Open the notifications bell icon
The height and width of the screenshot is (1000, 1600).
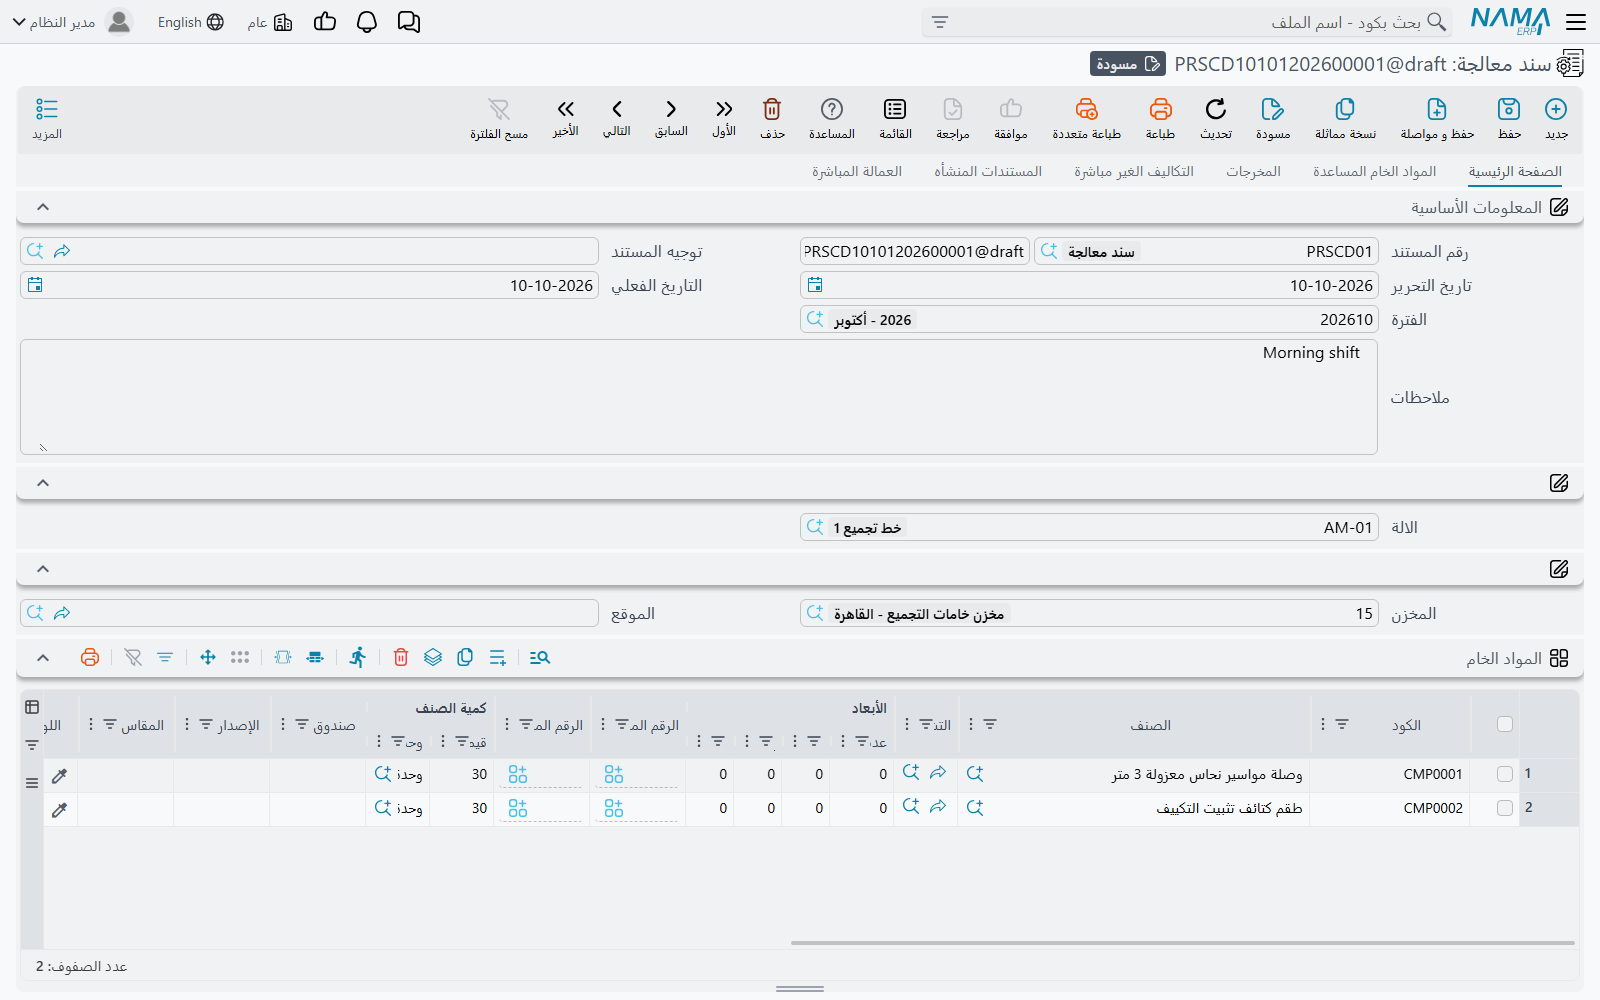[x=367, y=22]
